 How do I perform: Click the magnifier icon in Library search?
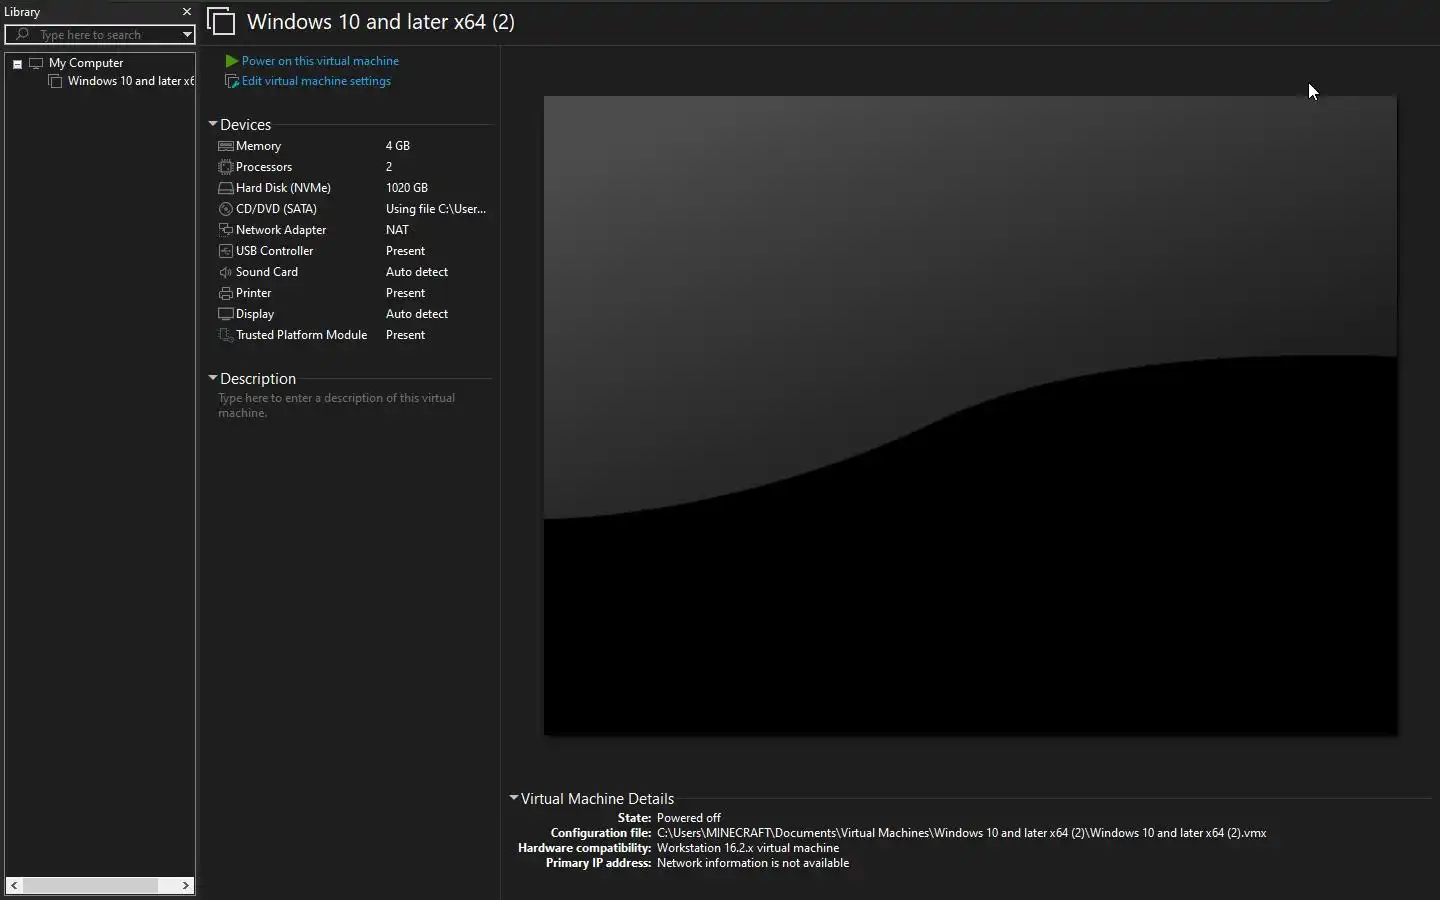[22, 34]
